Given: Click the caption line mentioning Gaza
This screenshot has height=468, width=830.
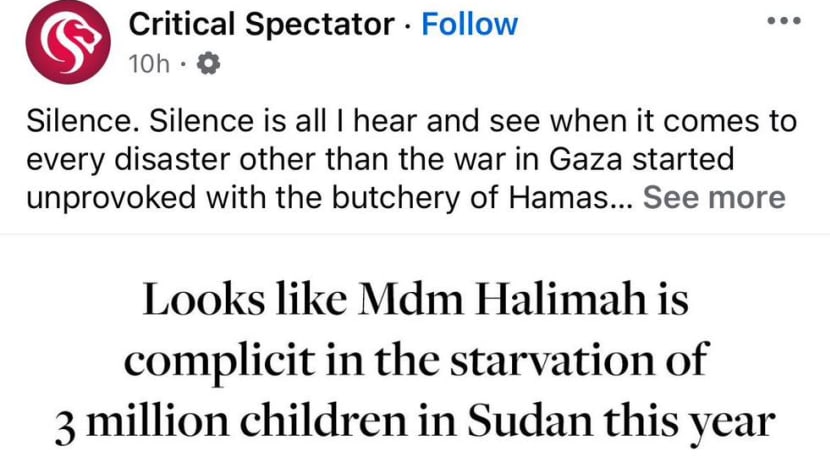Looking at the screenshot, I should pos(380,160).
